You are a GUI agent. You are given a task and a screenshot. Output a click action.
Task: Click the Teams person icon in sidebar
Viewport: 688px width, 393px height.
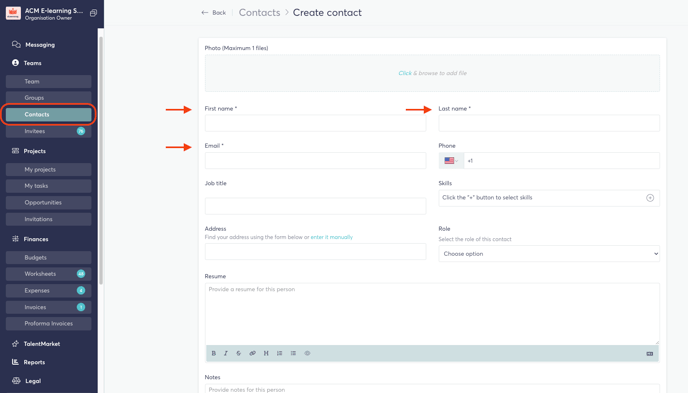click(x=15, y=63)
